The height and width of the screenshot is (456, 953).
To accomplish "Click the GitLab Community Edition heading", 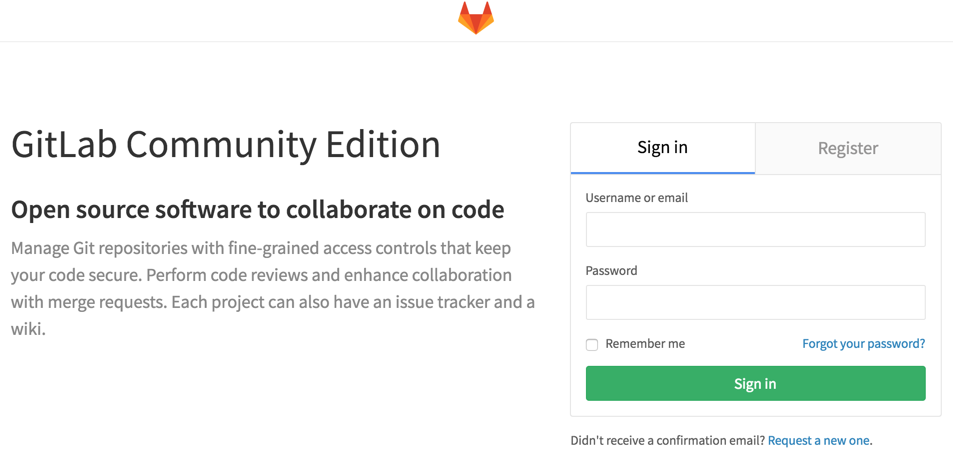I will (x=226, y=145).
